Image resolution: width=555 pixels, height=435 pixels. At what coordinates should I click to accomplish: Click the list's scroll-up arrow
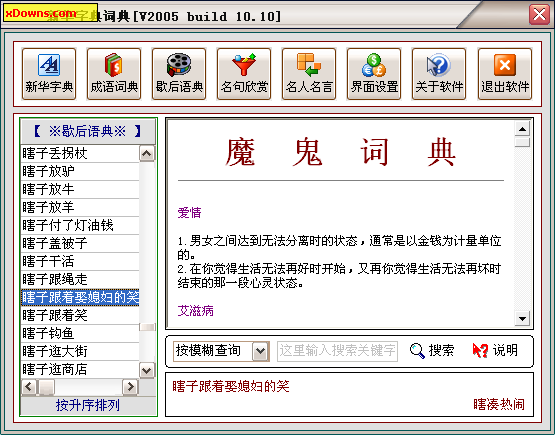click(147, 154)
